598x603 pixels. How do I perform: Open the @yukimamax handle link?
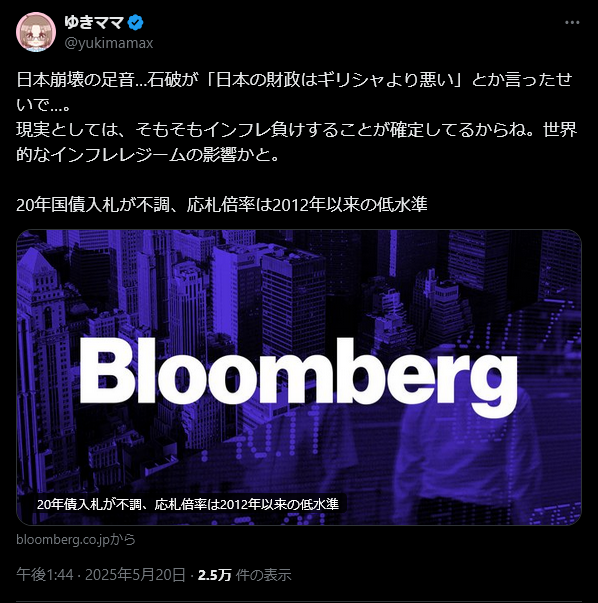(109, 43)
